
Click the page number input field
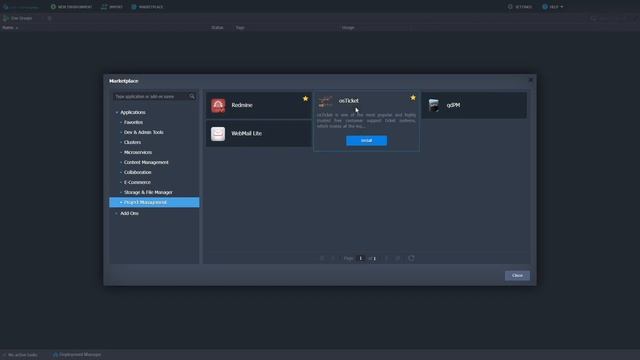[360, 258]
